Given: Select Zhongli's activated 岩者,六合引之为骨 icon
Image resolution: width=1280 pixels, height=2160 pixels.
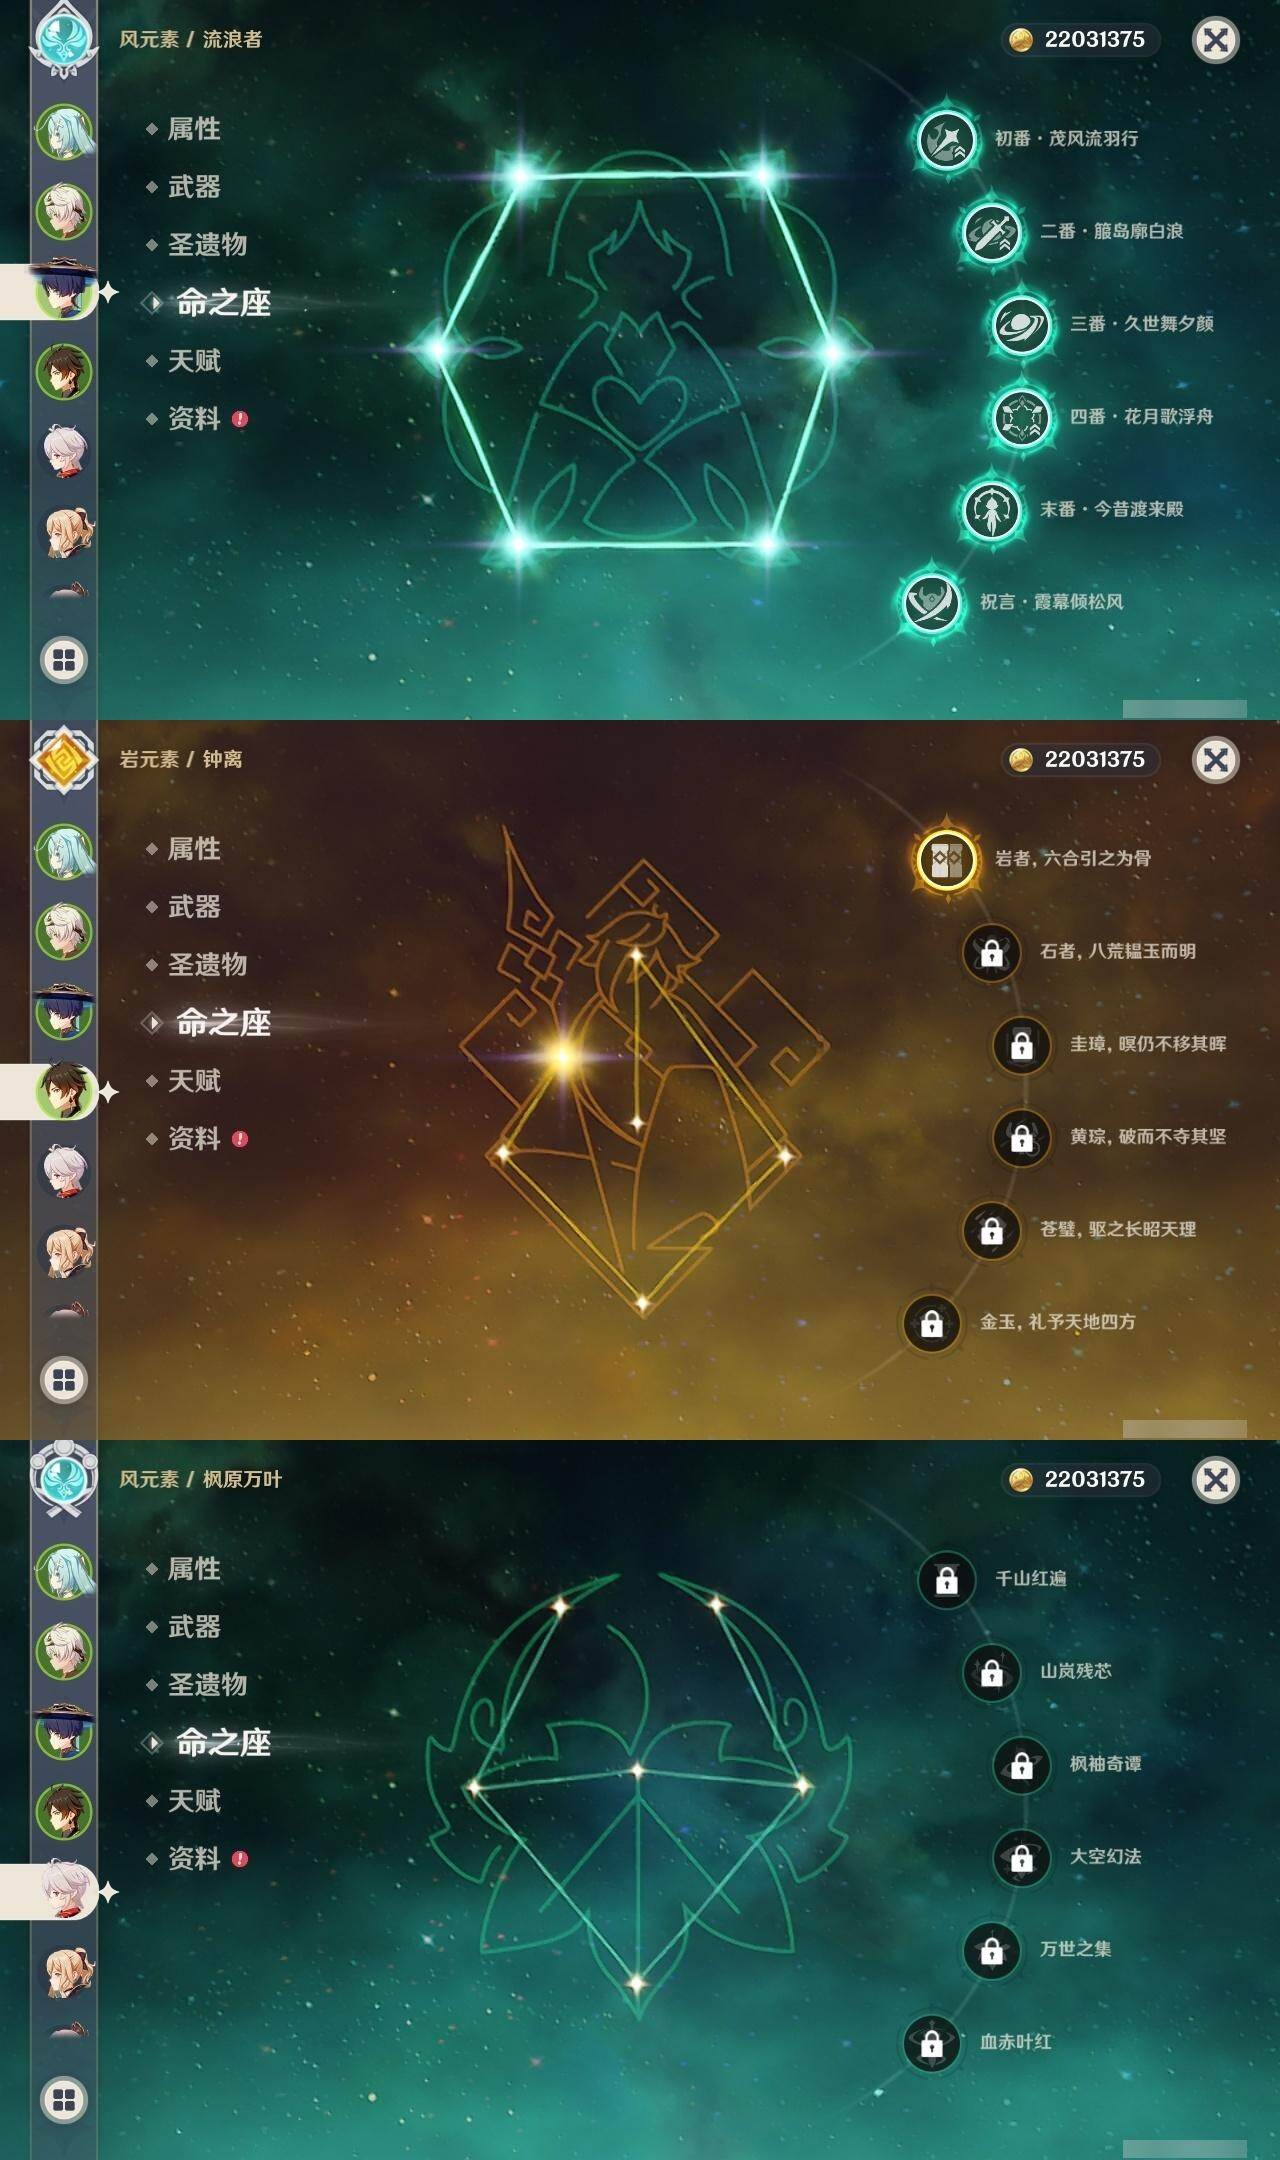Looking at the screenshot, I should pos(946,858).
